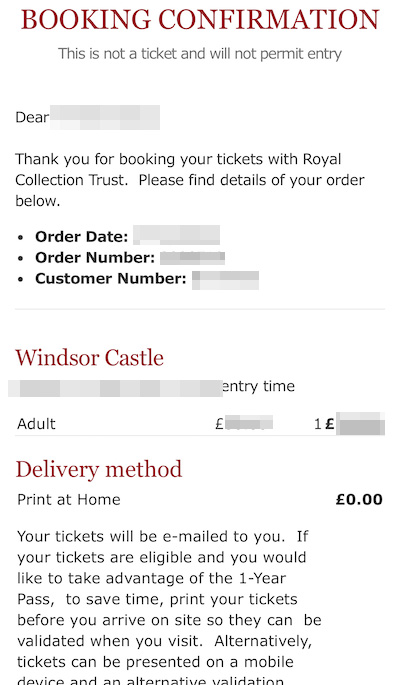Click the 'entry time' text
Image resolution: width=400 pixels, height=685 pixels.
[x=259, y=386]
